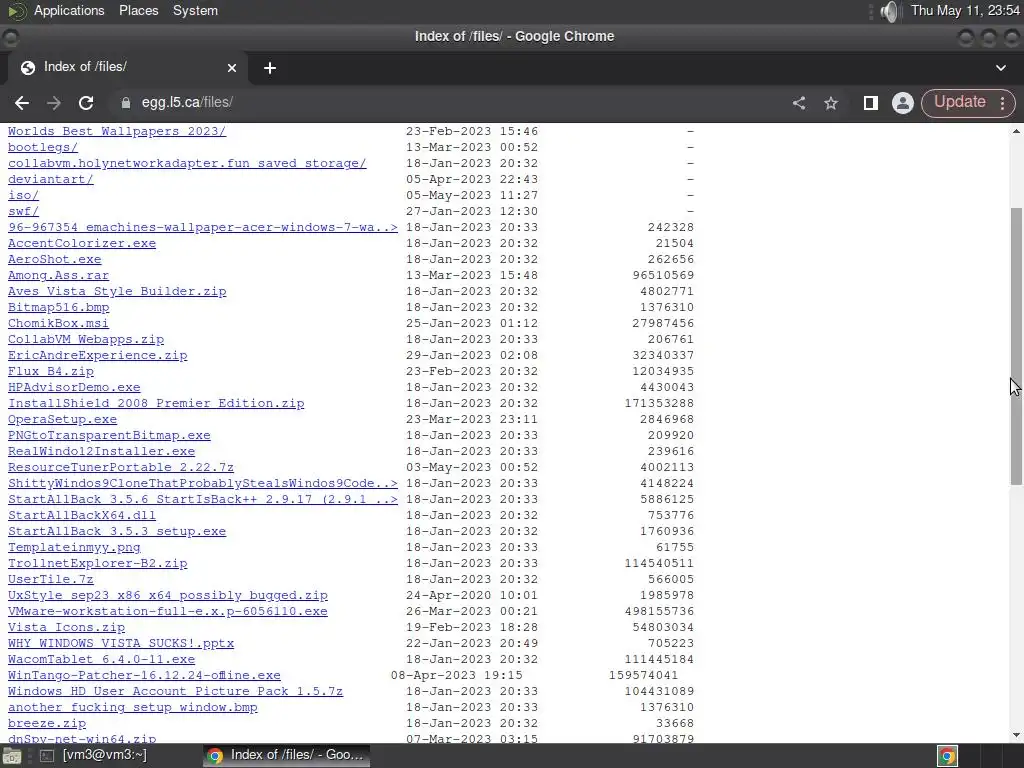This screenshot has height=768, width=1024.
Task: Open Chrome's three-dot menu
Action: tap(1002, 103)
